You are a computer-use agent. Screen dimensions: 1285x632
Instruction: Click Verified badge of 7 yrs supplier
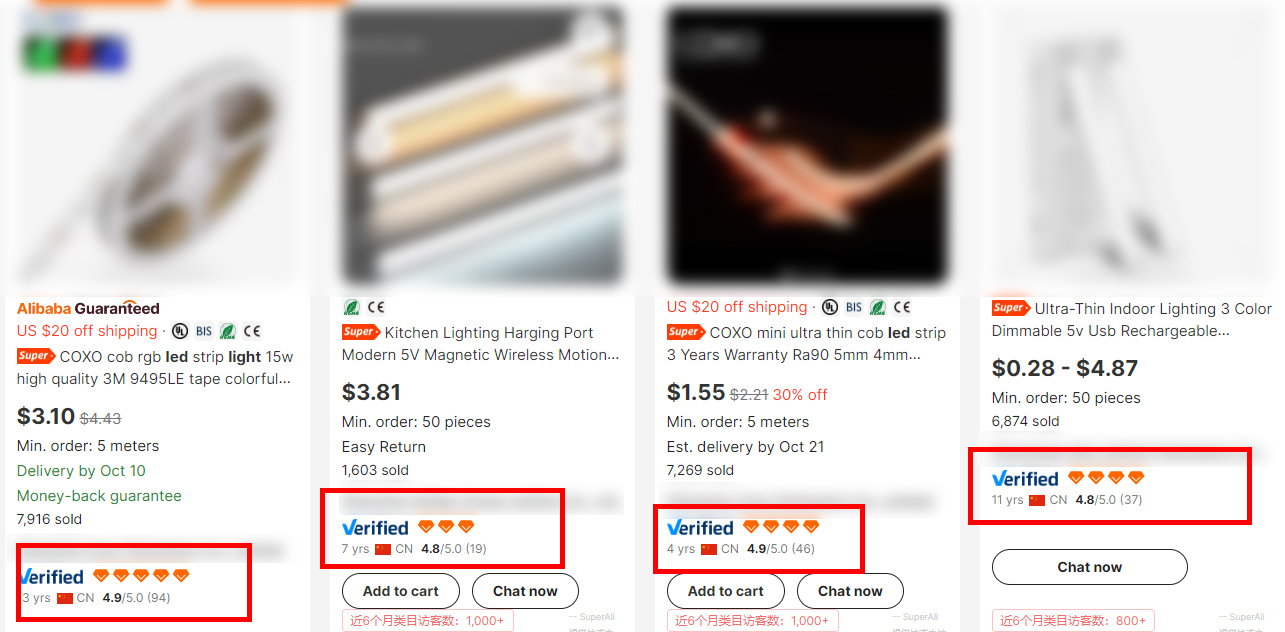coord(375,528)
